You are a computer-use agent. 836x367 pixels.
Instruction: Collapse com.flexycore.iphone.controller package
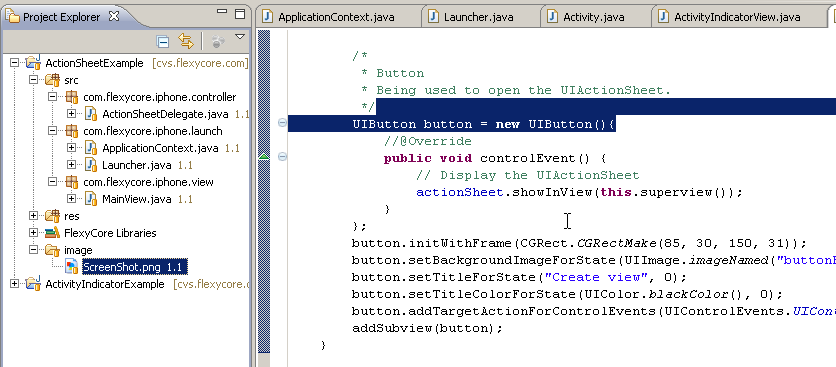click(52, 97)
